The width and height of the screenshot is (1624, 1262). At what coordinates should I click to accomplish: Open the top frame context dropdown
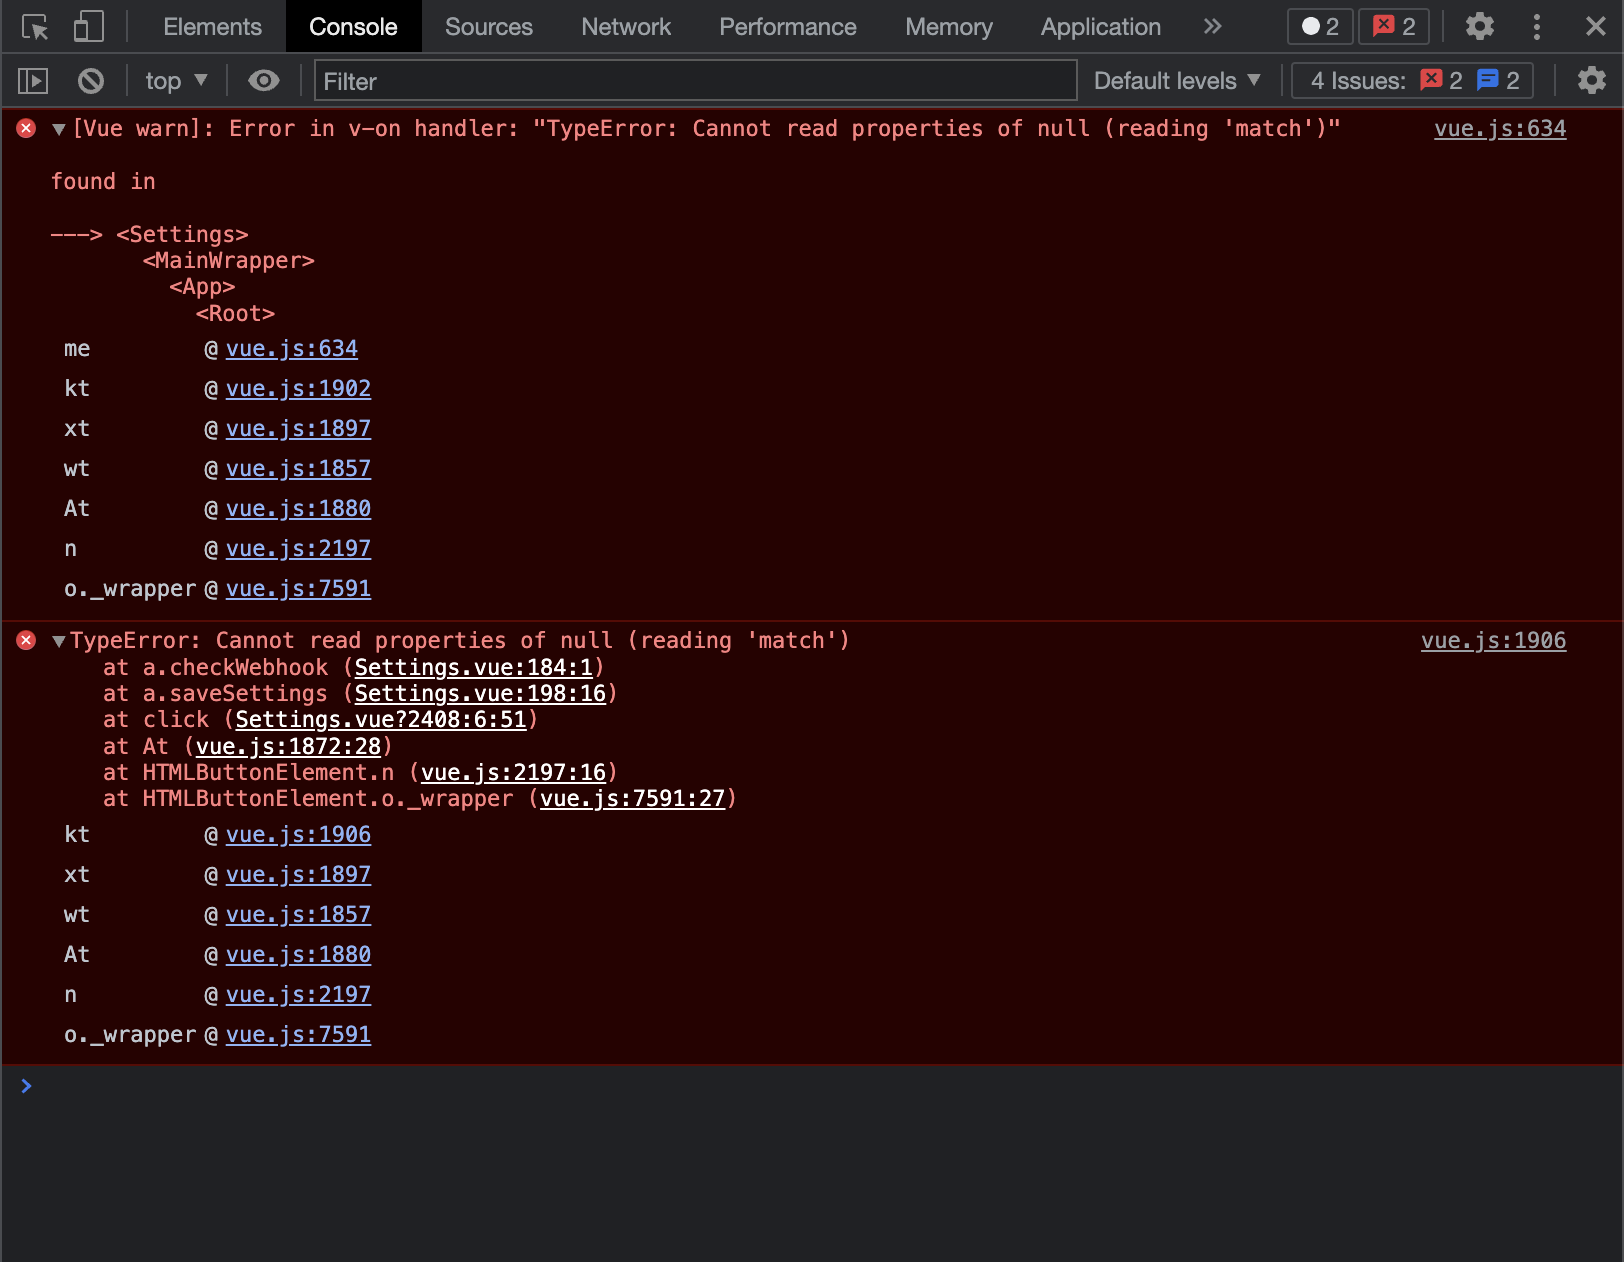[176, 80]
